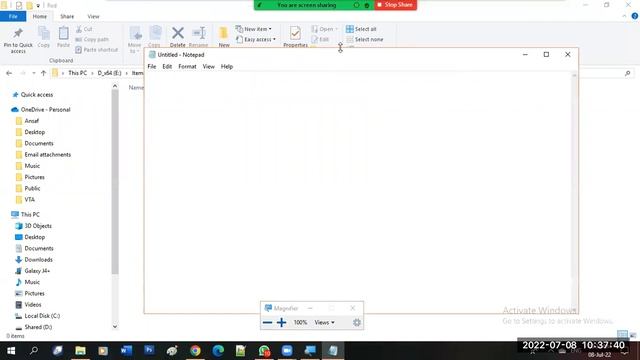Viewport: 640px width, 360px height.
Task: Click the Explorer search magnifier icon
Action: (x=627, y=73)
